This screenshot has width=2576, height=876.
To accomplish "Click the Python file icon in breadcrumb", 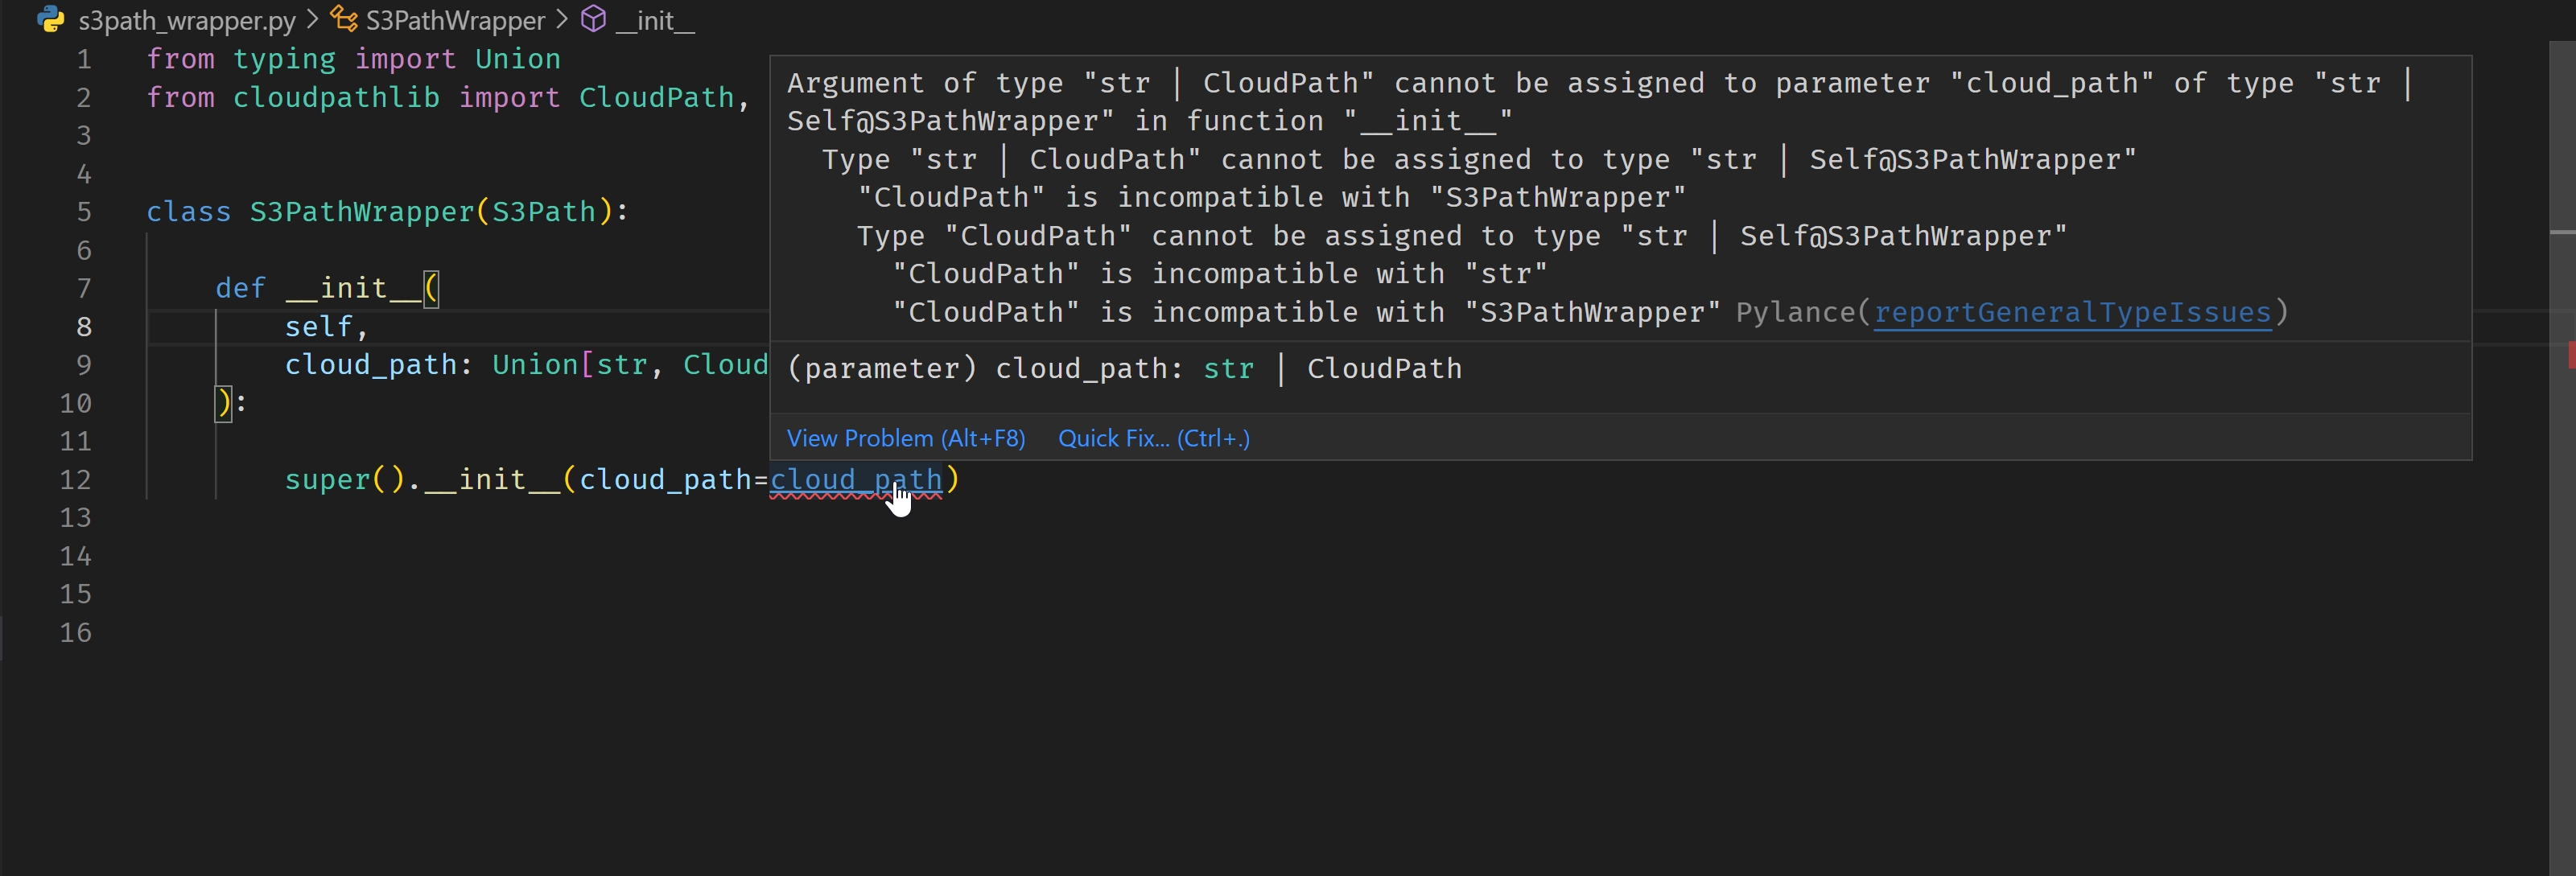I will [50, 20].
